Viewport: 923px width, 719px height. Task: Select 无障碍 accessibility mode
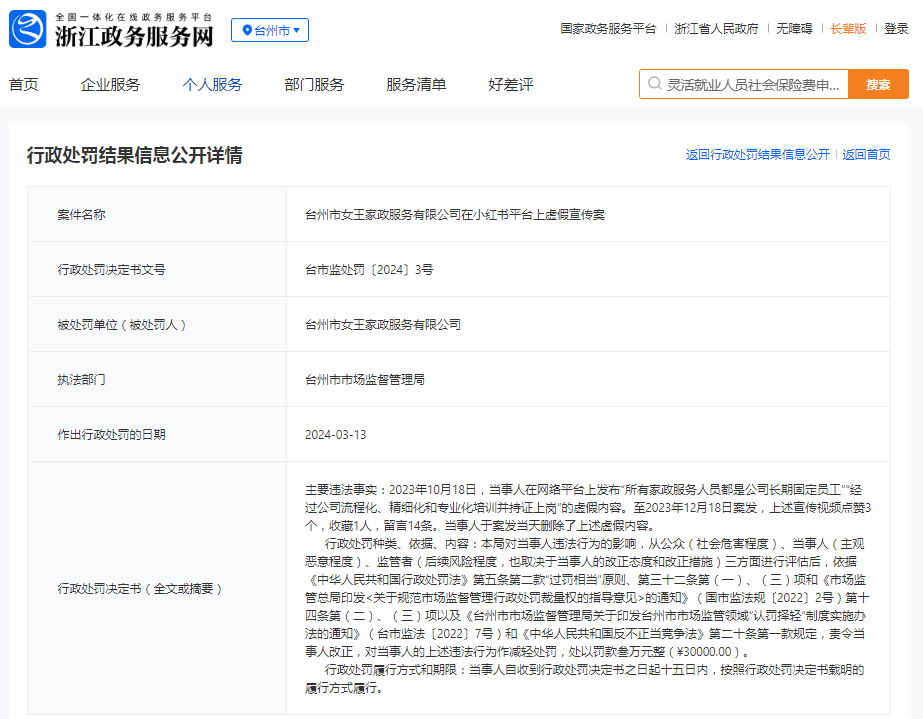tap(794, 28)
